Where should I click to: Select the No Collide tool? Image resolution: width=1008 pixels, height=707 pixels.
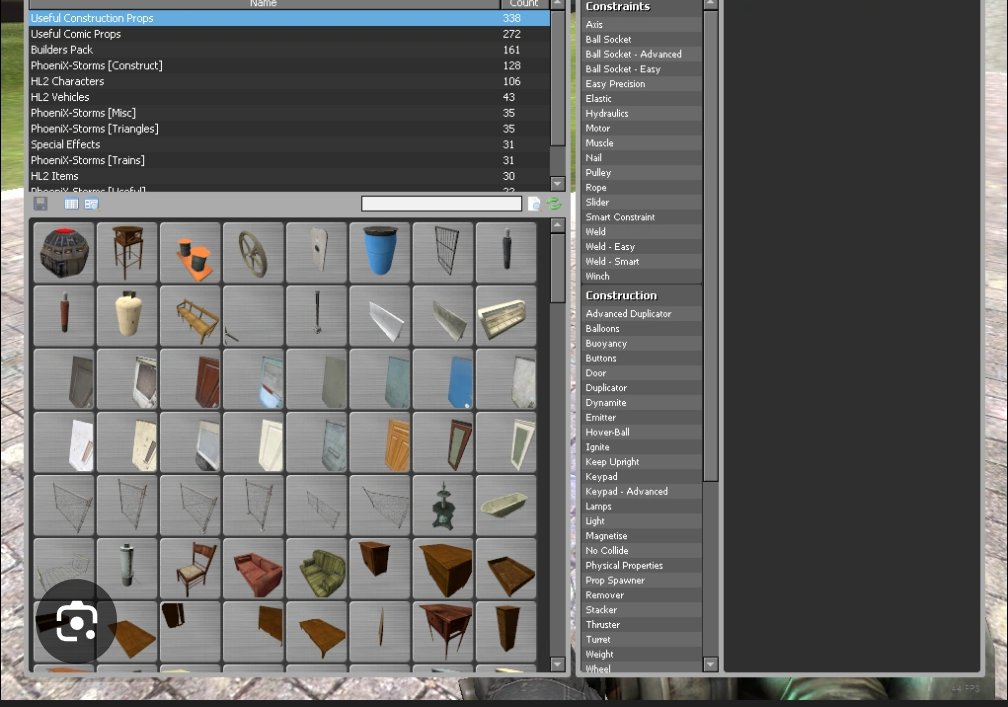coord(642,551)
